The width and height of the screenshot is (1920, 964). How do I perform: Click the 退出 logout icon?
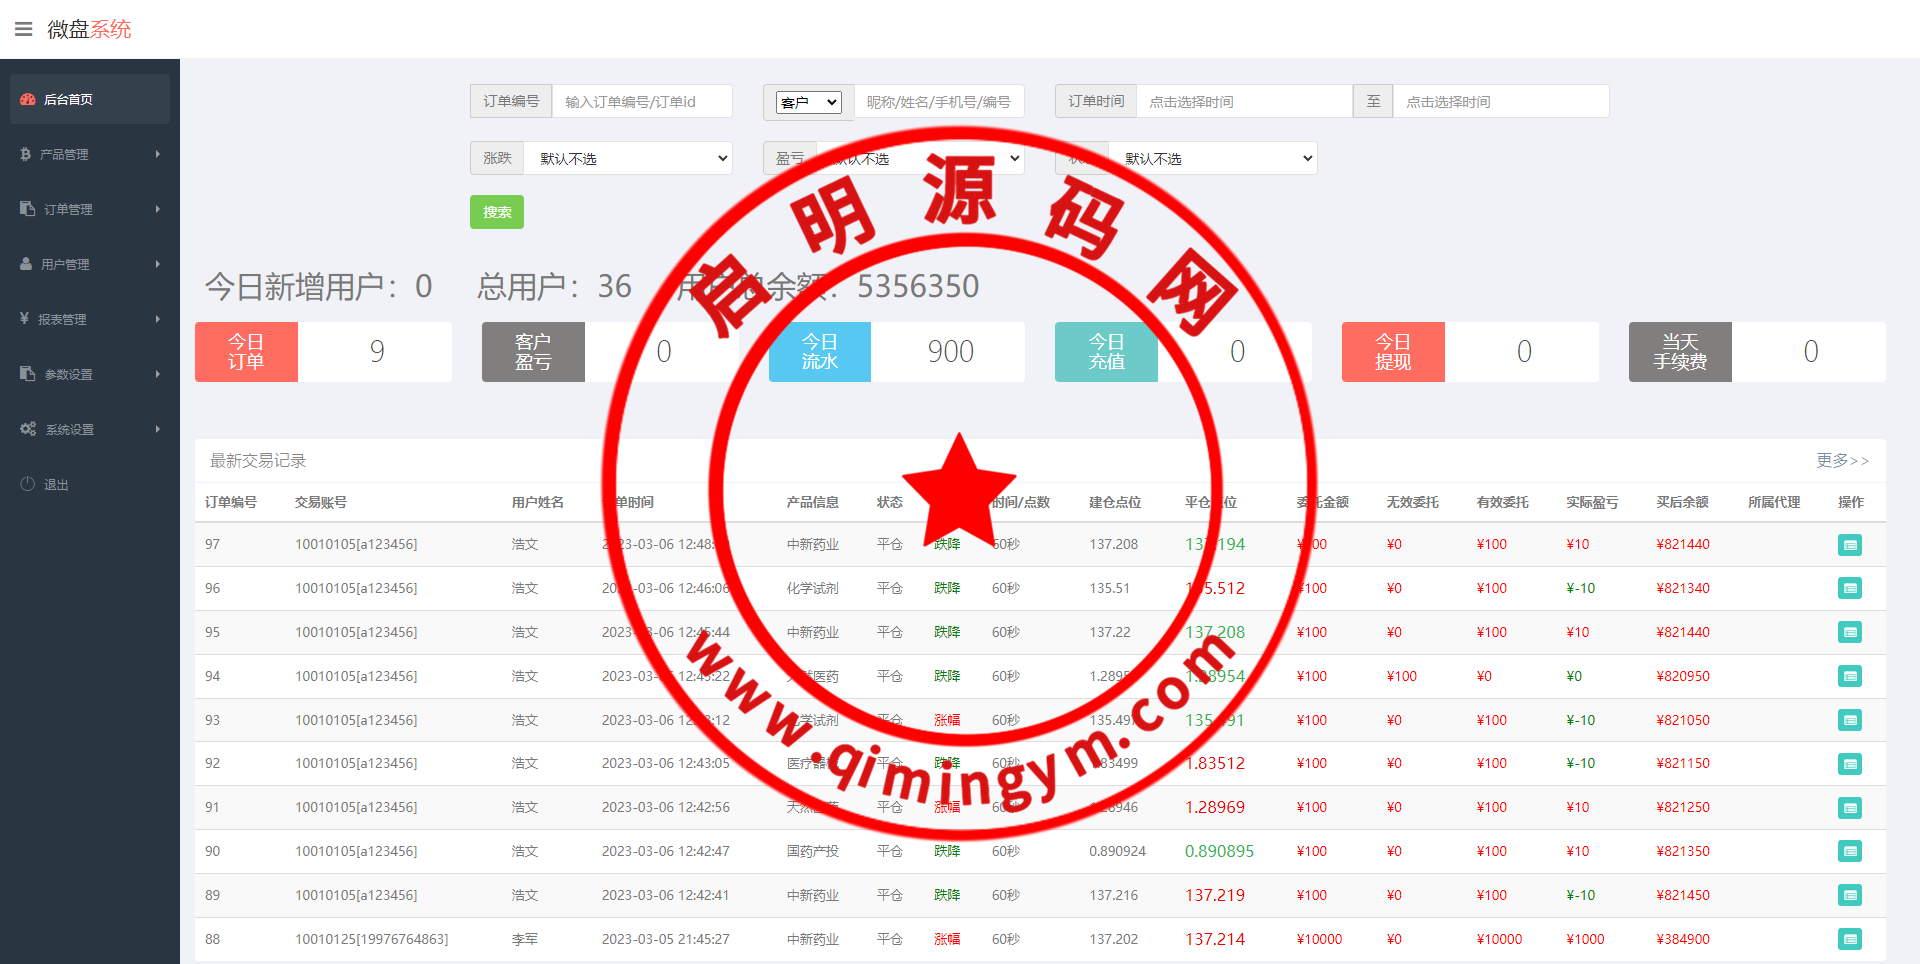coord(28,484)
